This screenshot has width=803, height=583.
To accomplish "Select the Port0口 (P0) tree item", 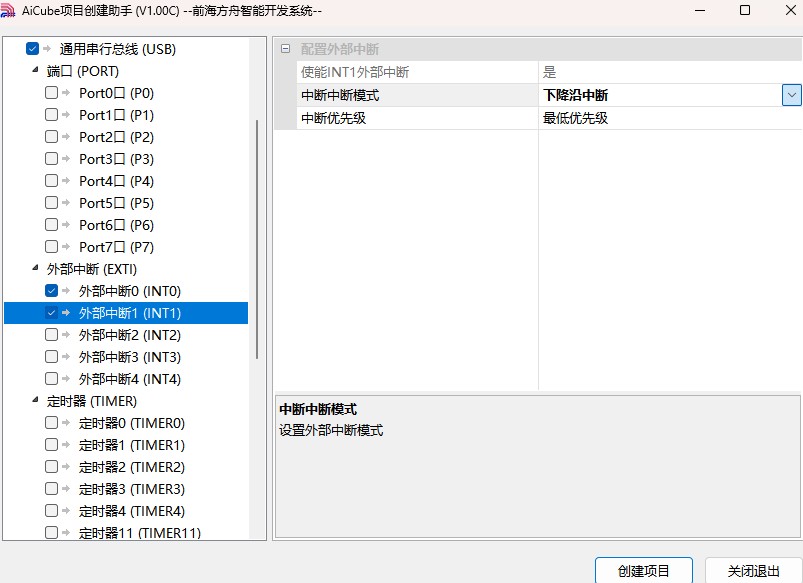I will click(x=116, y=93).
